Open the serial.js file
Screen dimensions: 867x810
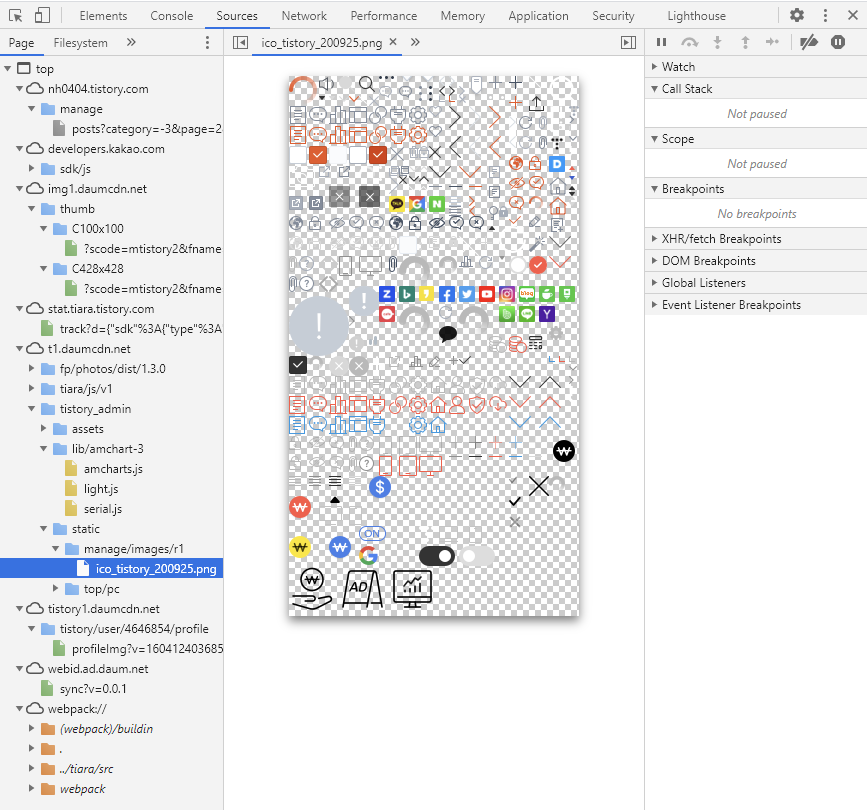102,509
